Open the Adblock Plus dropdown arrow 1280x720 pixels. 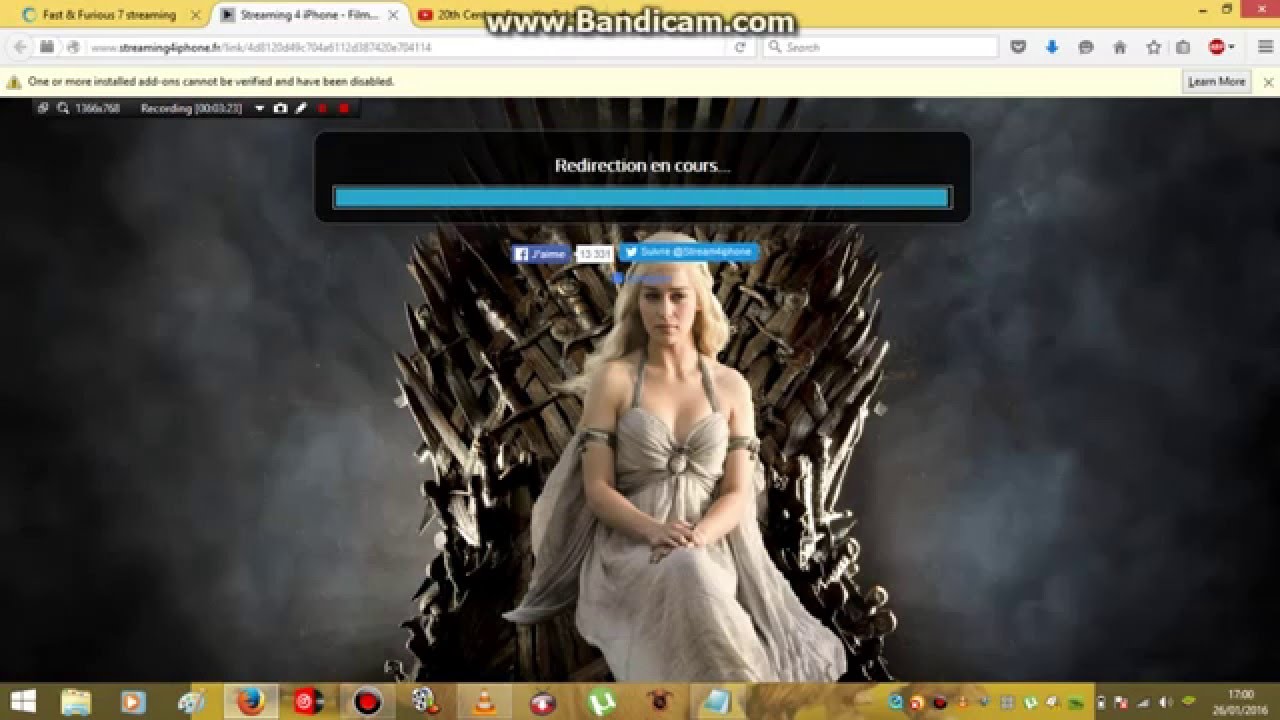[x=1231, y=47]
